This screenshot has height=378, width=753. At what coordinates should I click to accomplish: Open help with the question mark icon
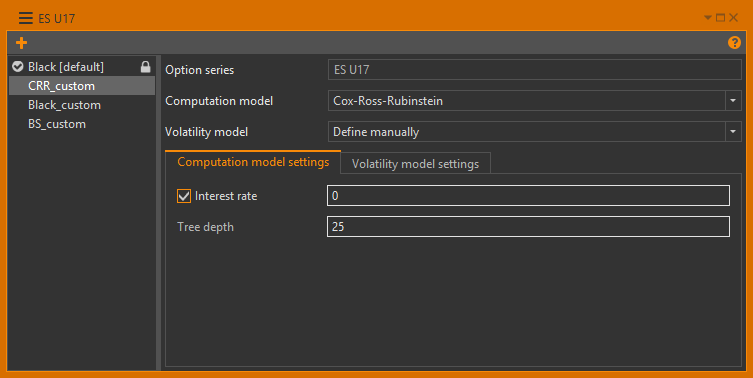pos(734,42)
